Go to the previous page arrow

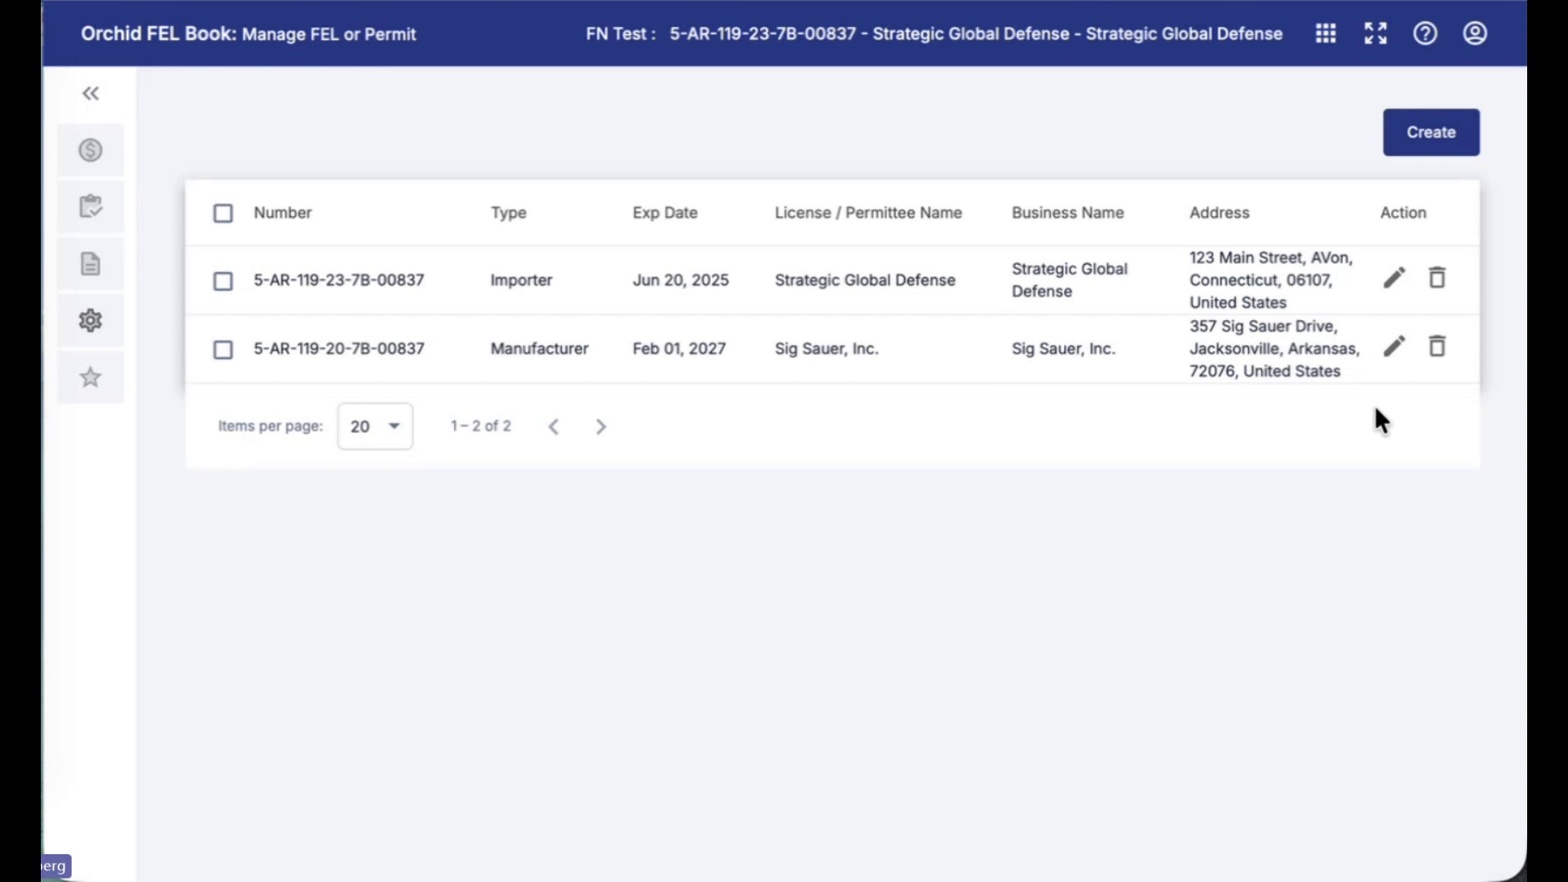pos(553,426)
